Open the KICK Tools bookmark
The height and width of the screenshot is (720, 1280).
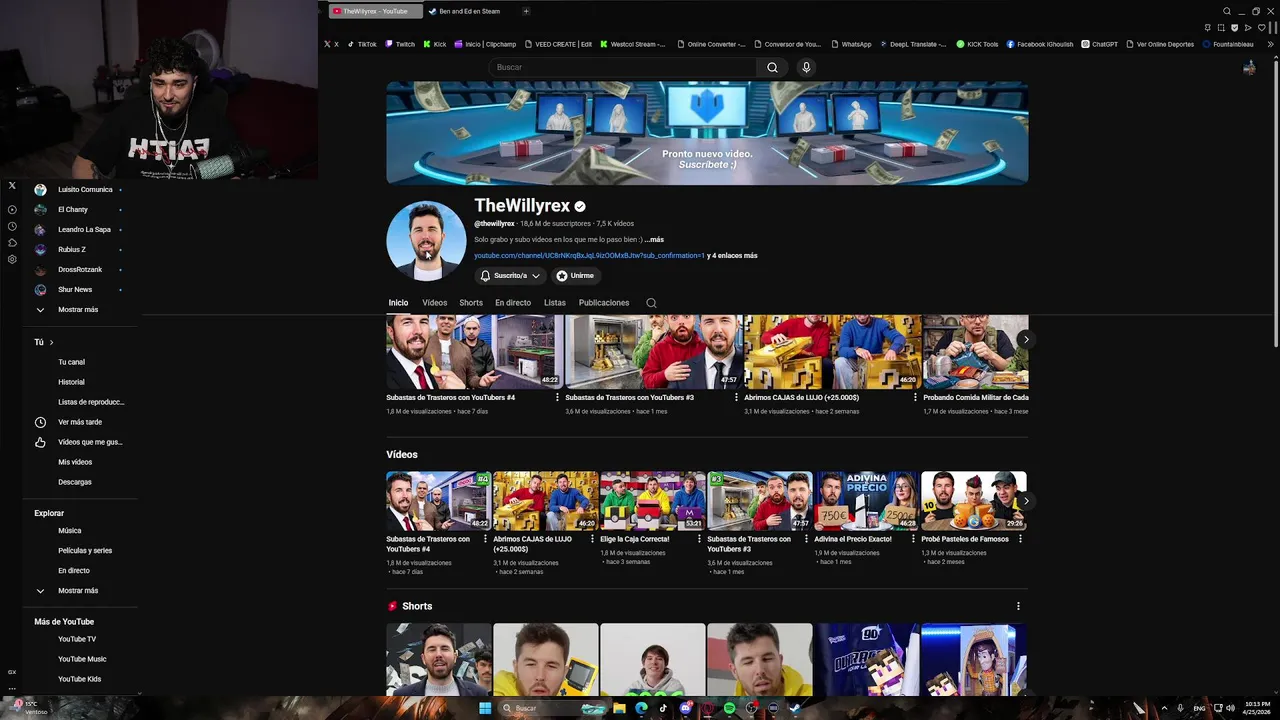[977, 44]
